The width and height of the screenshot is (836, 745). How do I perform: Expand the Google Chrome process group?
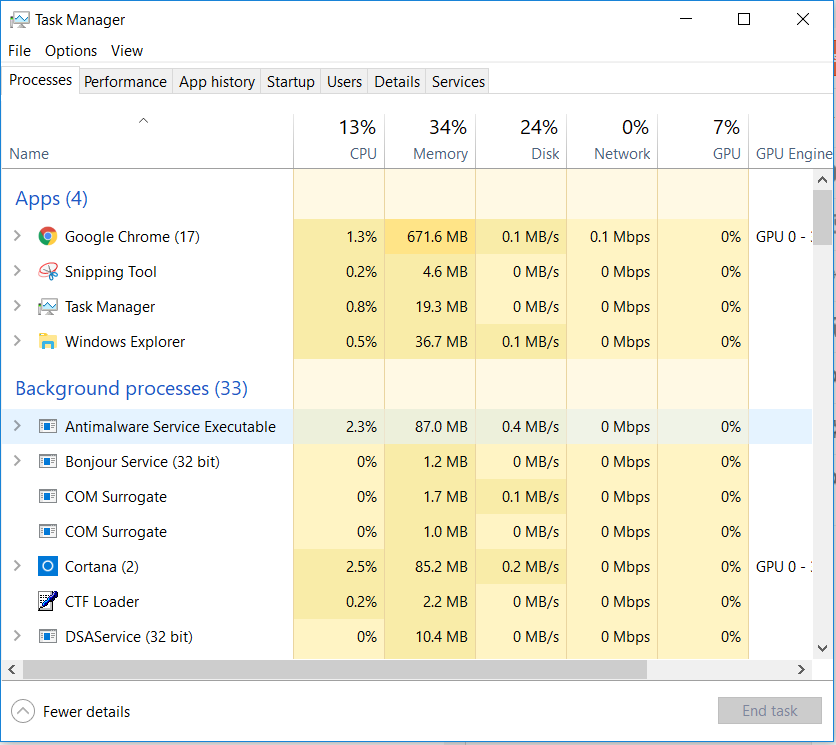(x=18, y=237)
